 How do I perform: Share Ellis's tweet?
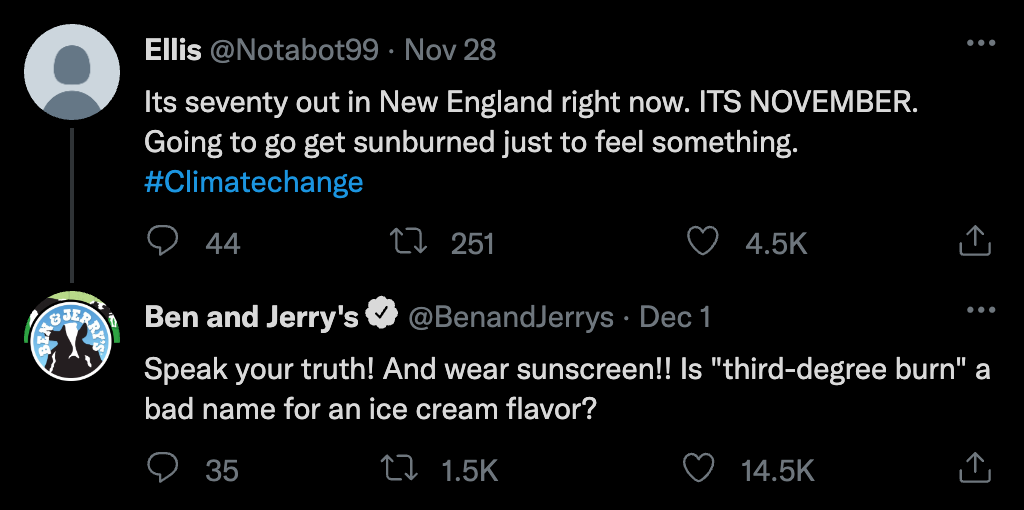[974, 241]
